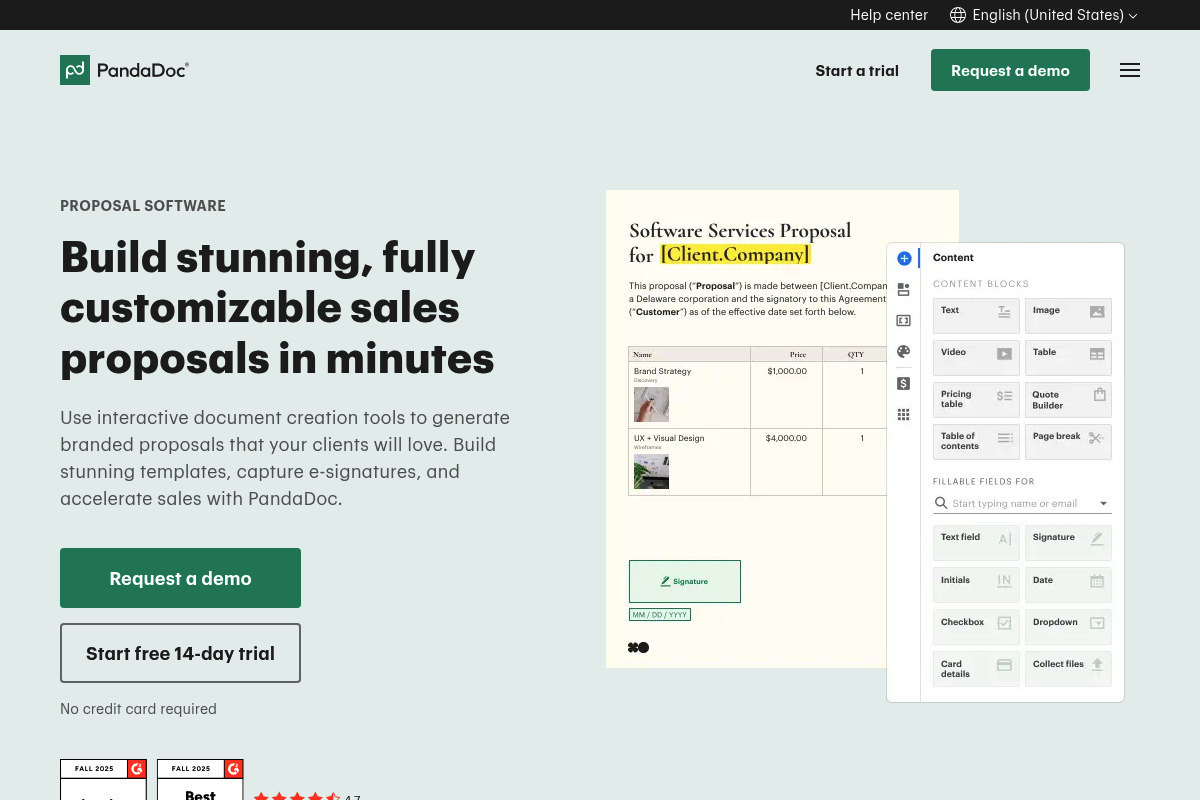Select the Signature fillable field
1200x800 pixels.
click(x=1068, y=542)
